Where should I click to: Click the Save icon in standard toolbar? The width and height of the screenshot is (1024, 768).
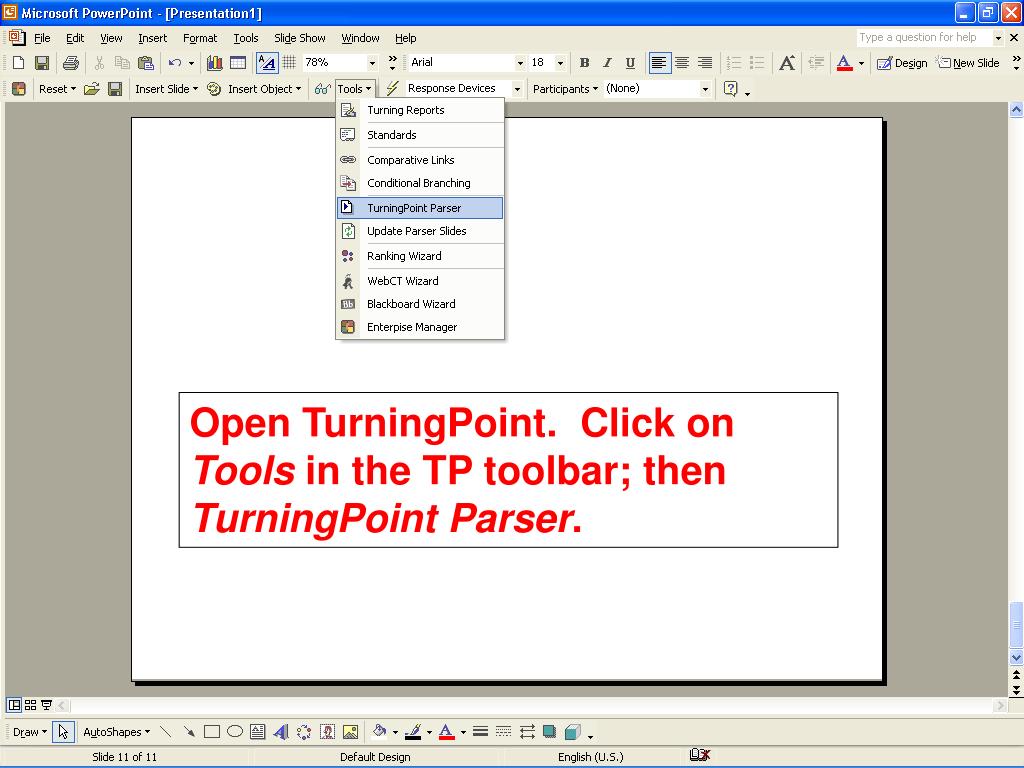42,63
